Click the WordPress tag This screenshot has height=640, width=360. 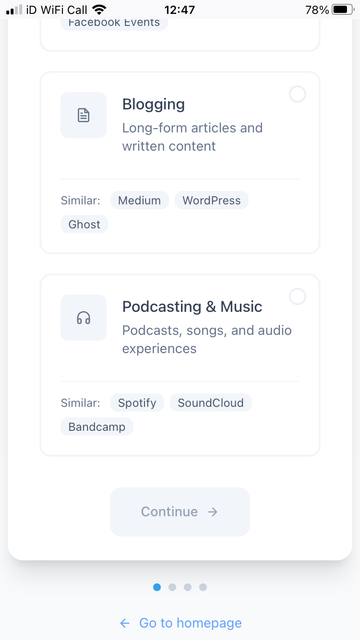pyautogui.click(x=211, y=200)
